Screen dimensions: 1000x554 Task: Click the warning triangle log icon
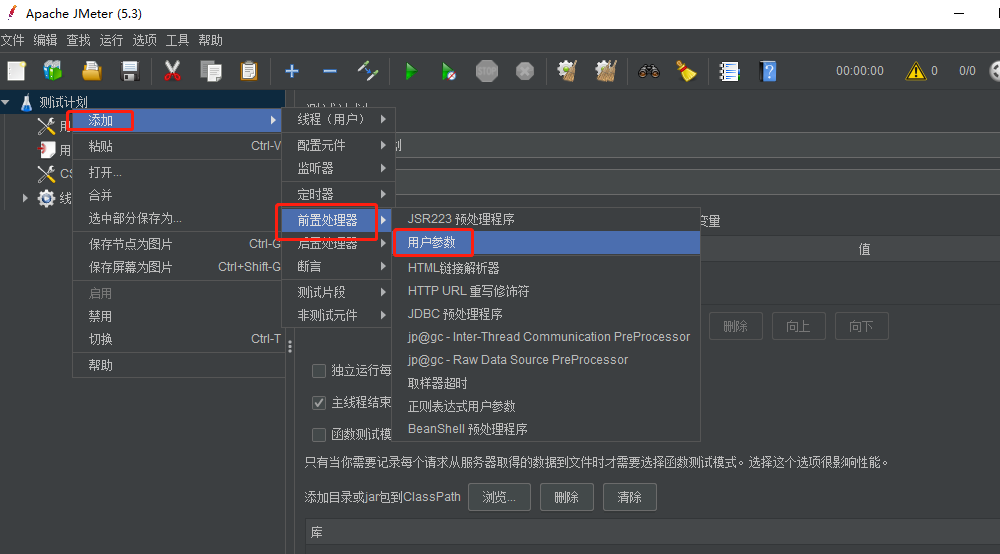(916, 71)
